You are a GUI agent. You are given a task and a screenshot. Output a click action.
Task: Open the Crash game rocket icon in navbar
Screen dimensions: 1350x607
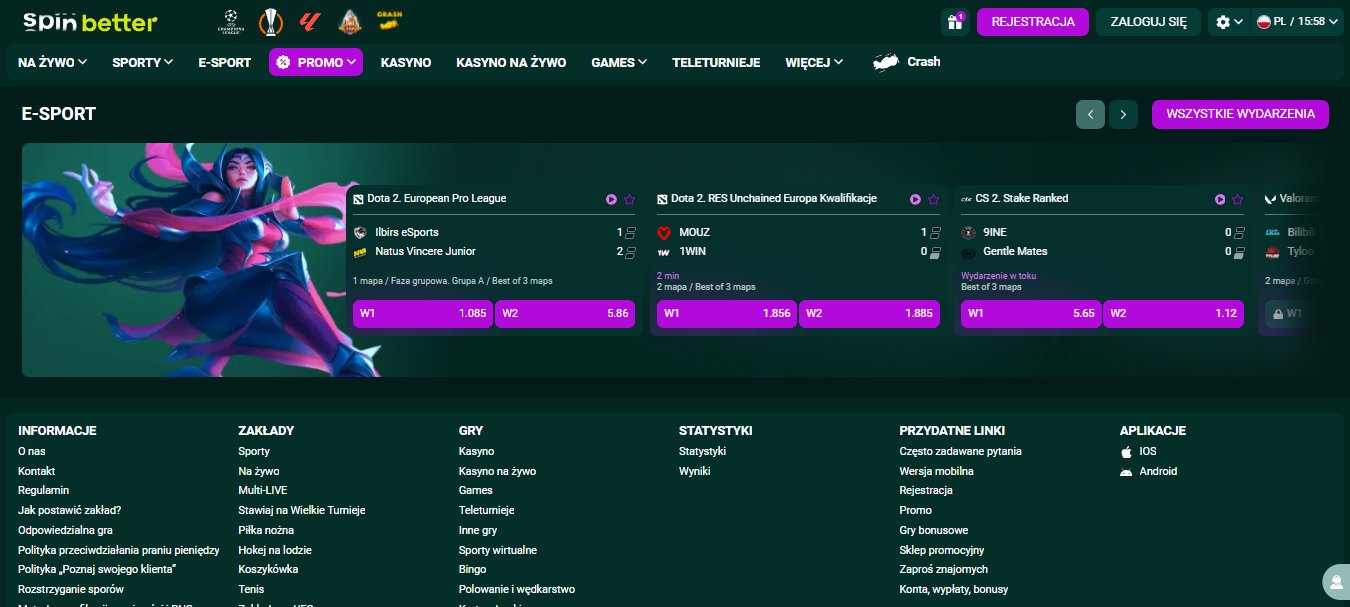coord(884,61)
